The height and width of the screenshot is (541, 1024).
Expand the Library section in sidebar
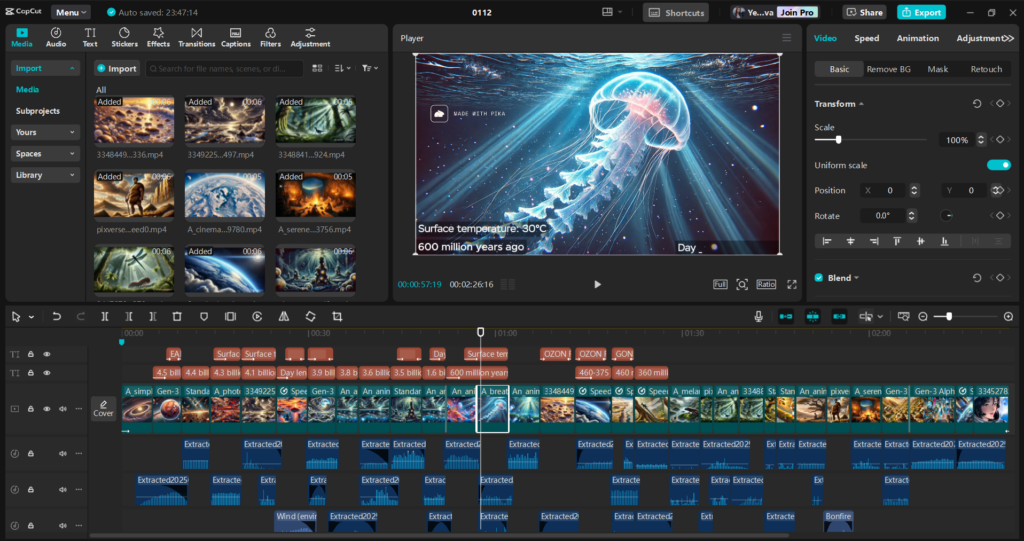(45, 175)
